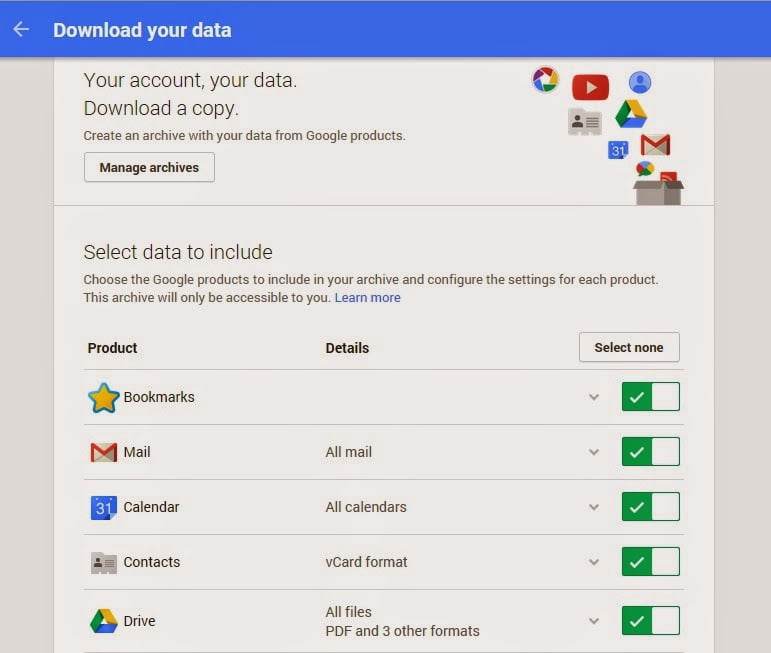Image resolution: width=771 pixels, height=653 pixels.
Task: Click the Details column header
Action: [347, 348]
